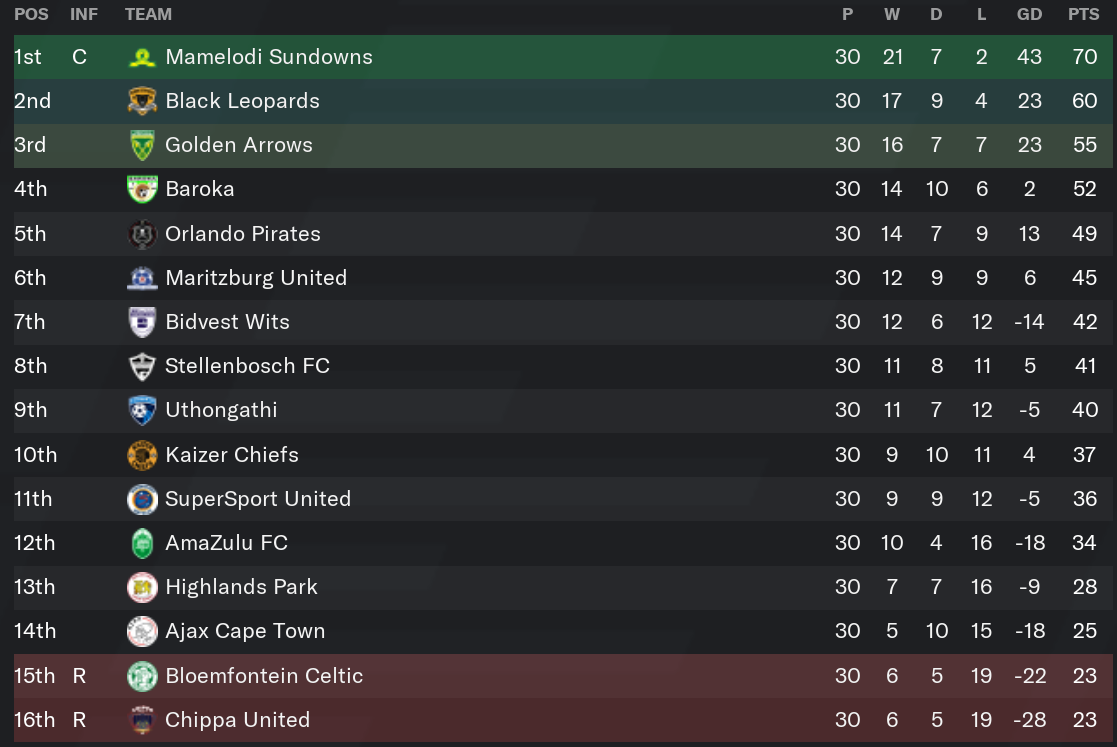This screenshot has height=747, width=1117.
Task: Click the Orlando Pirates skull badge
Action: [142, 234]
